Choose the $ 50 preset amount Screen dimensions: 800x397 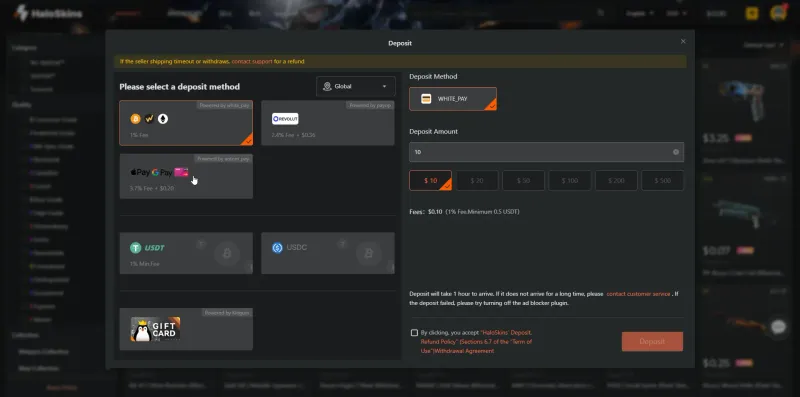coord(523,181)
